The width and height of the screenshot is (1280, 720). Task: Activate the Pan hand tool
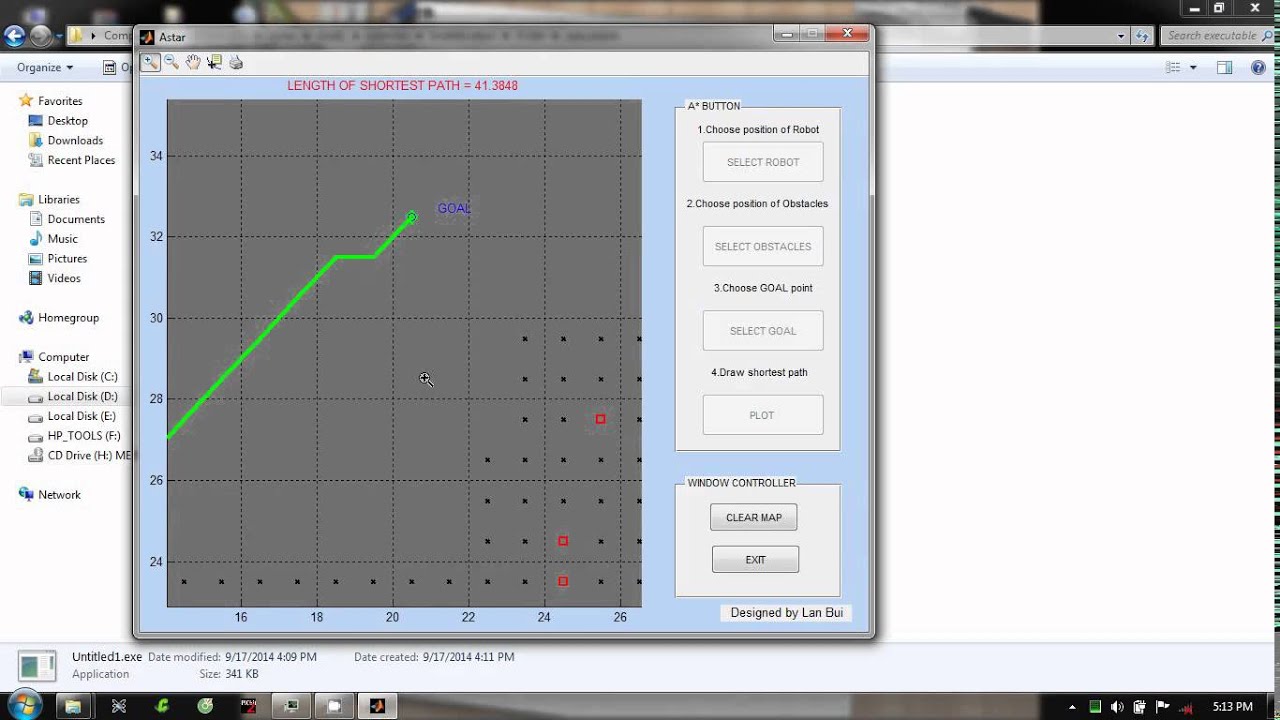point(193,62)
